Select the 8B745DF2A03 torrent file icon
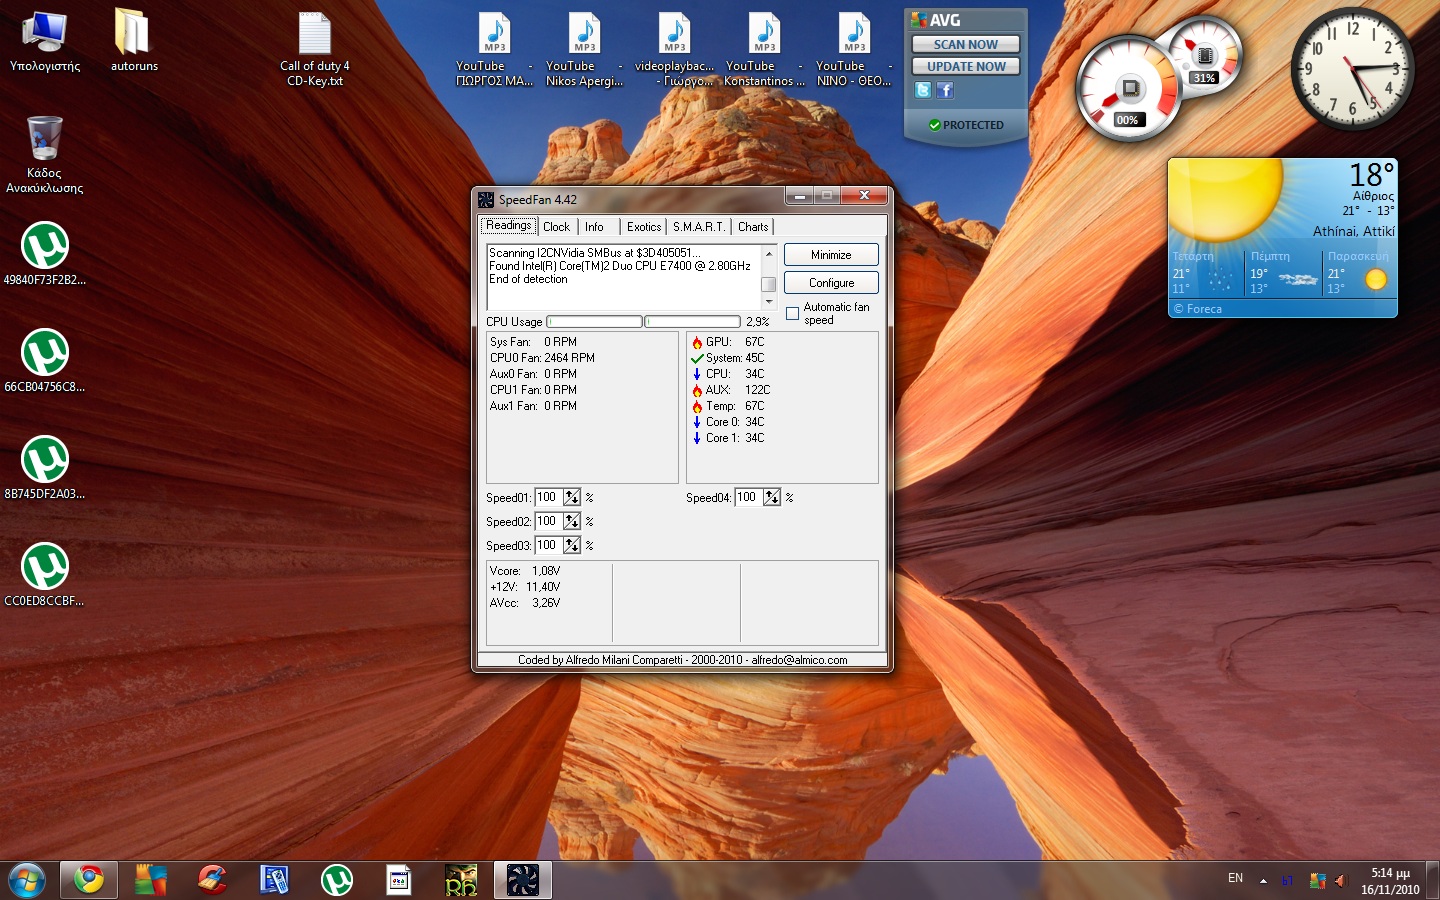 click(45, 468)
